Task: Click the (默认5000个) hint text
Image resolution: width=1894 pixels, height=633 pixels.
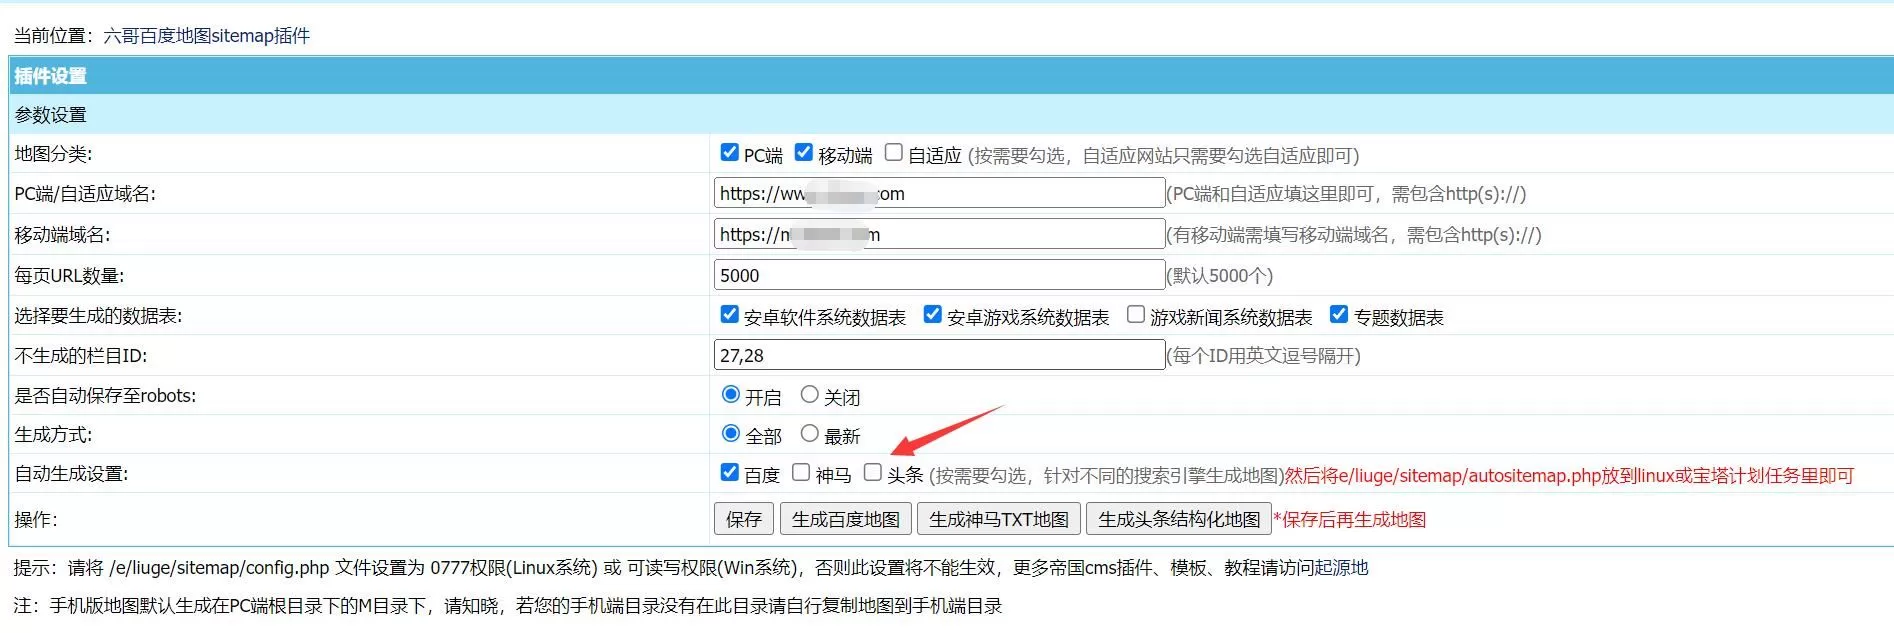Action: (1220, 276)
